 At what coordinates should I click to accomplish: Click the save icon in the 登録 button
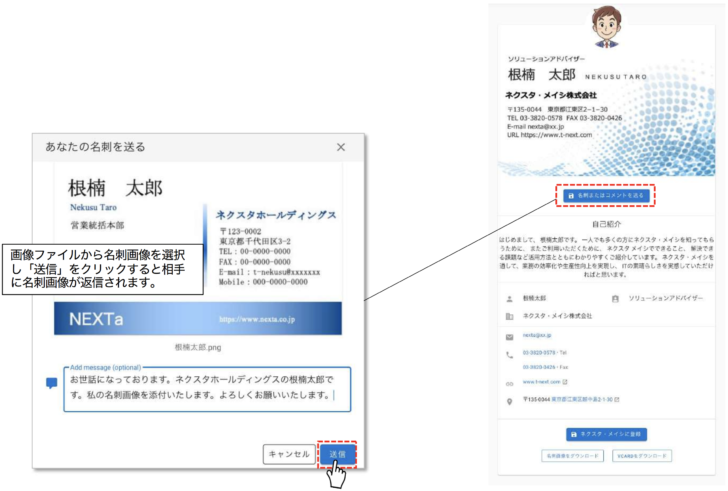(x=574, y=434)
